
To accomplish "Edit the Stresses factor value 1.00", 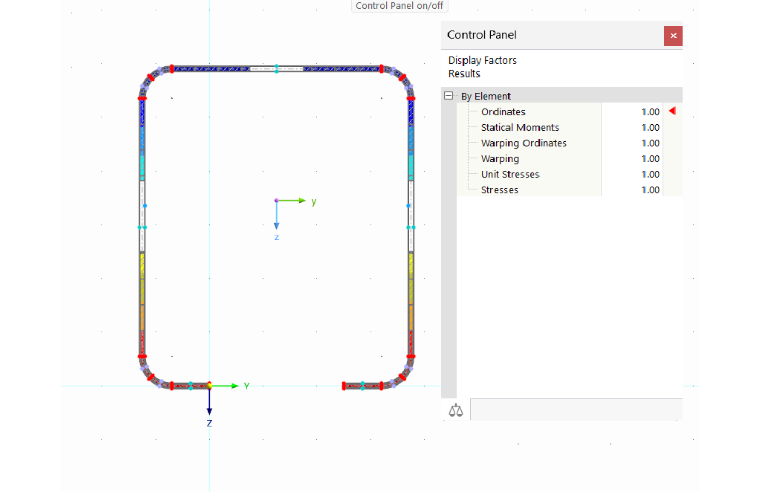I will coord(650,190).
